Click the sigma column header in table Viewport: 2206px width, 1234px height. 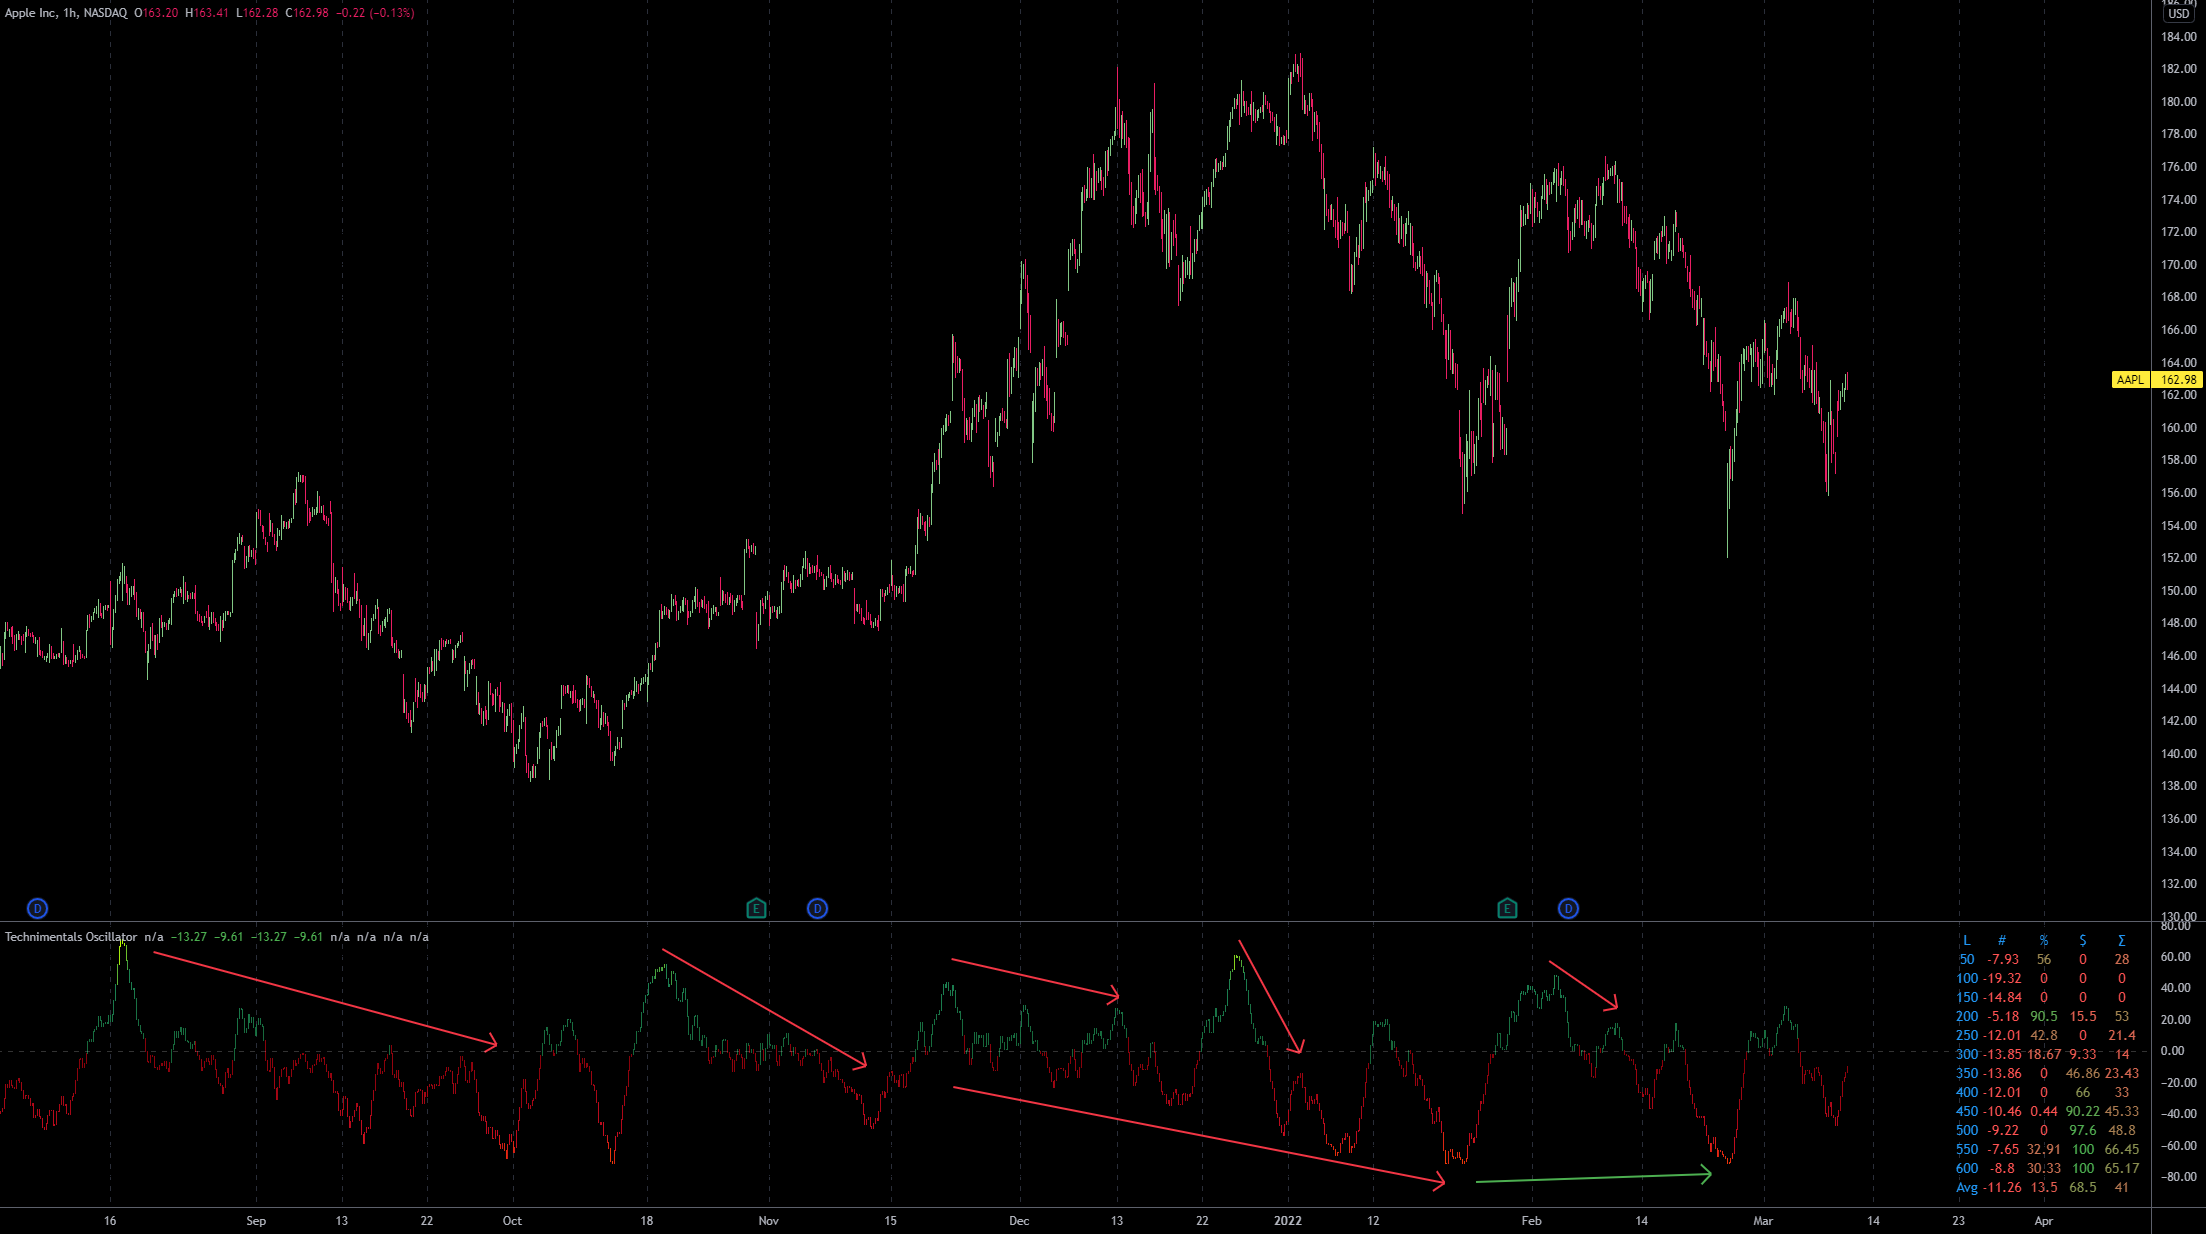tap(2121, 940)
